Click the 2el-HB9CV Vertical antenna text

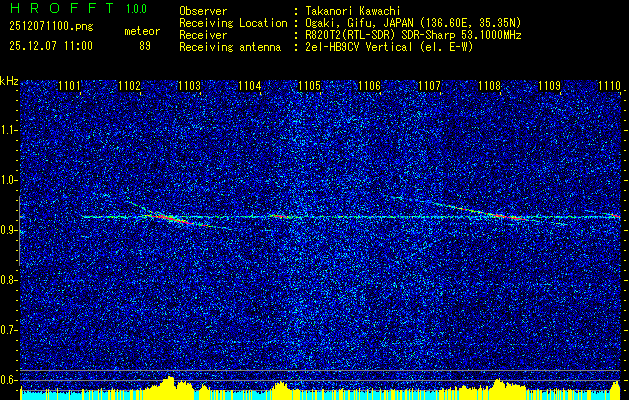click(388, 47)
